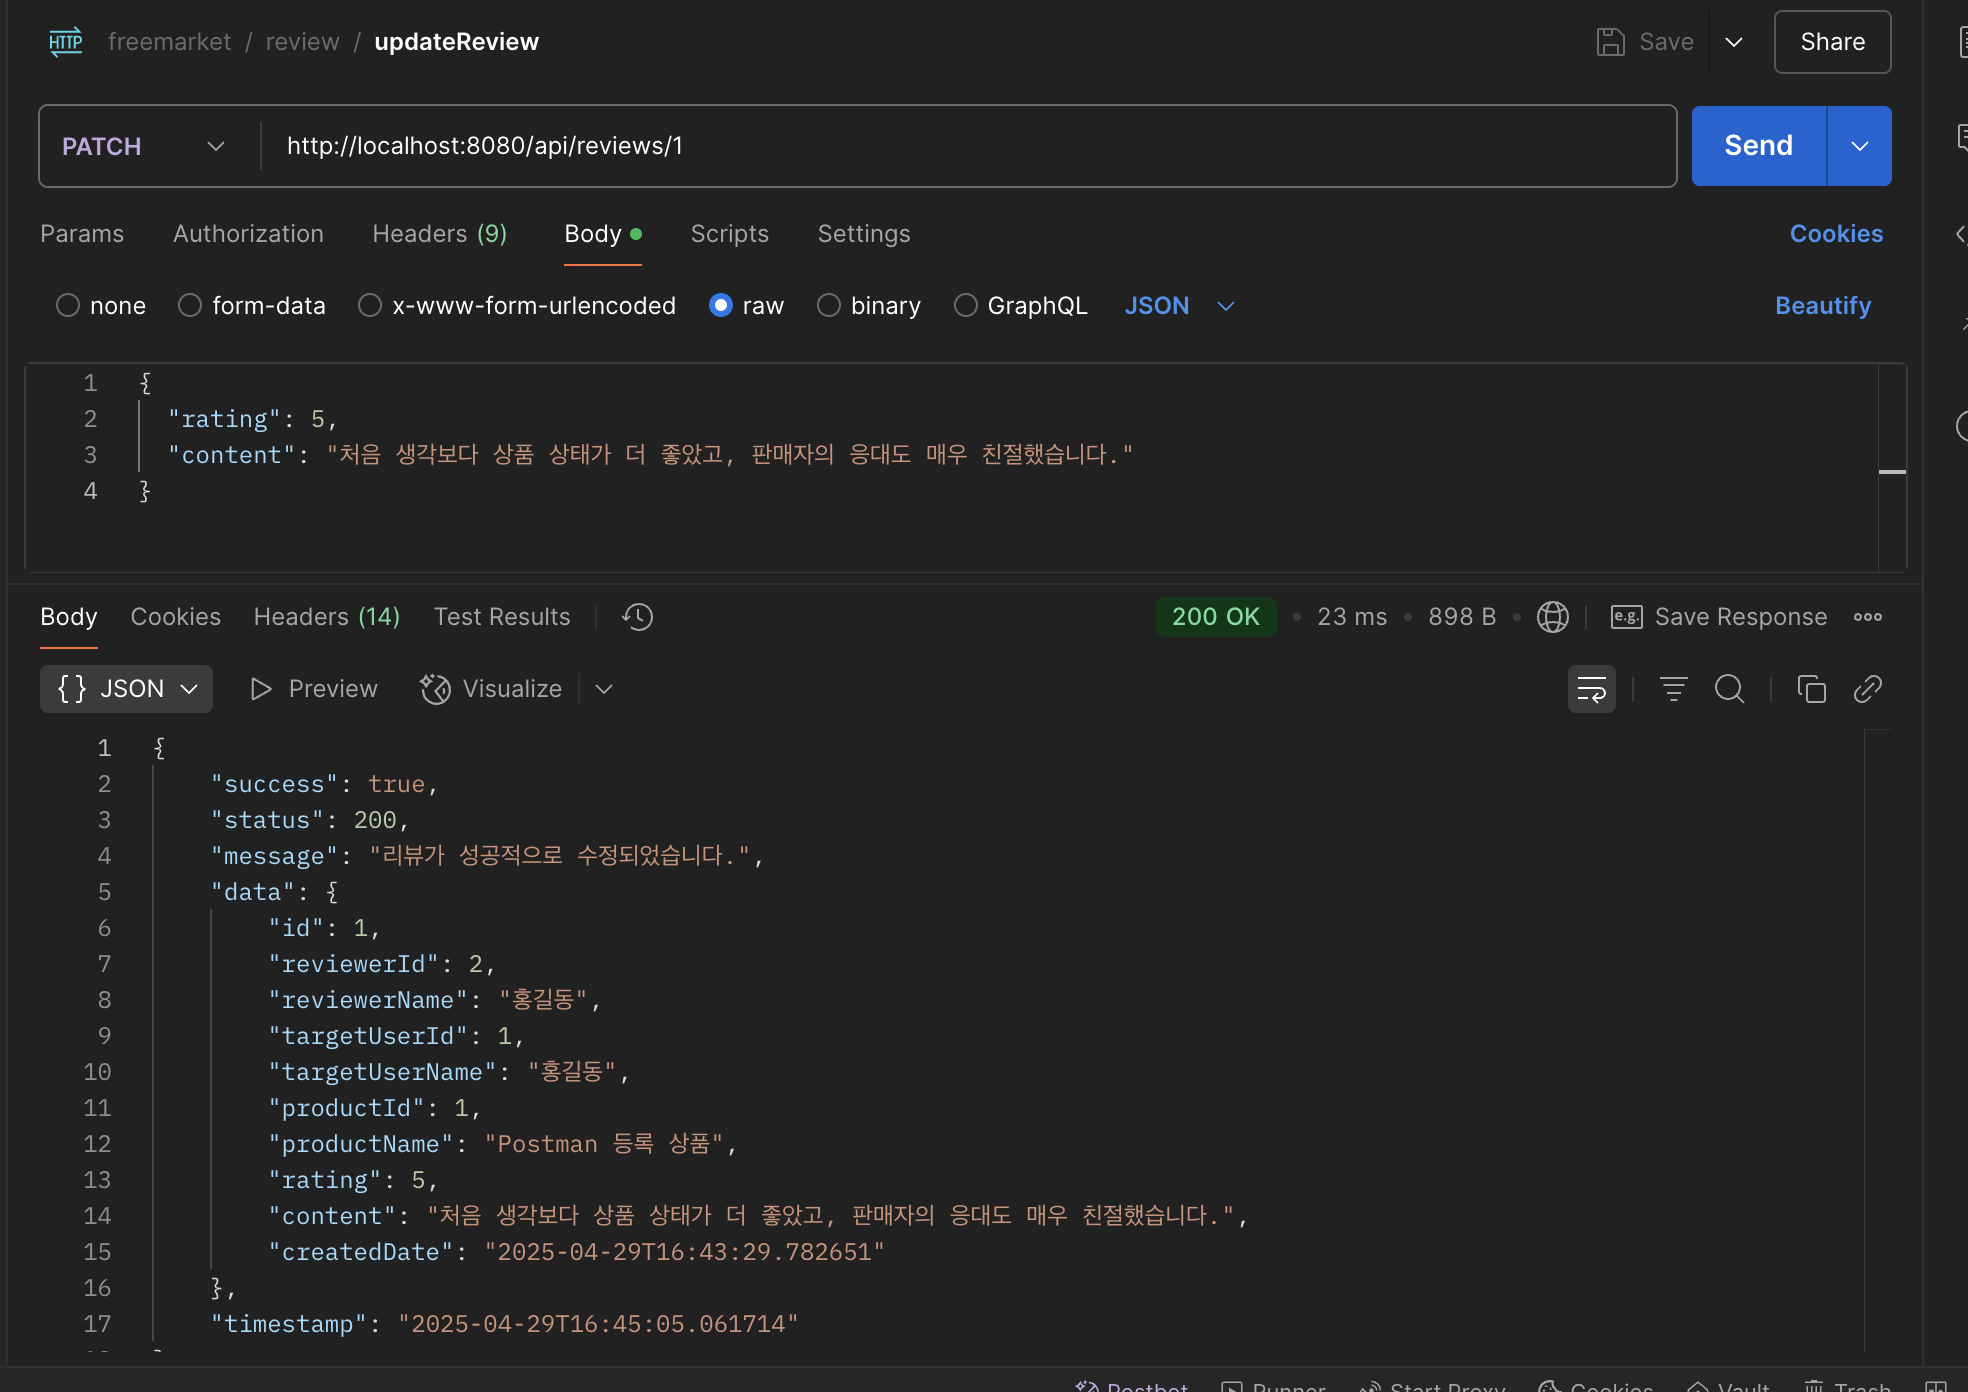The width and height of the screenshot is (1968, 1392).
Task: Choose the GraphQL body radio button
Action: click(x=965, y=305)
